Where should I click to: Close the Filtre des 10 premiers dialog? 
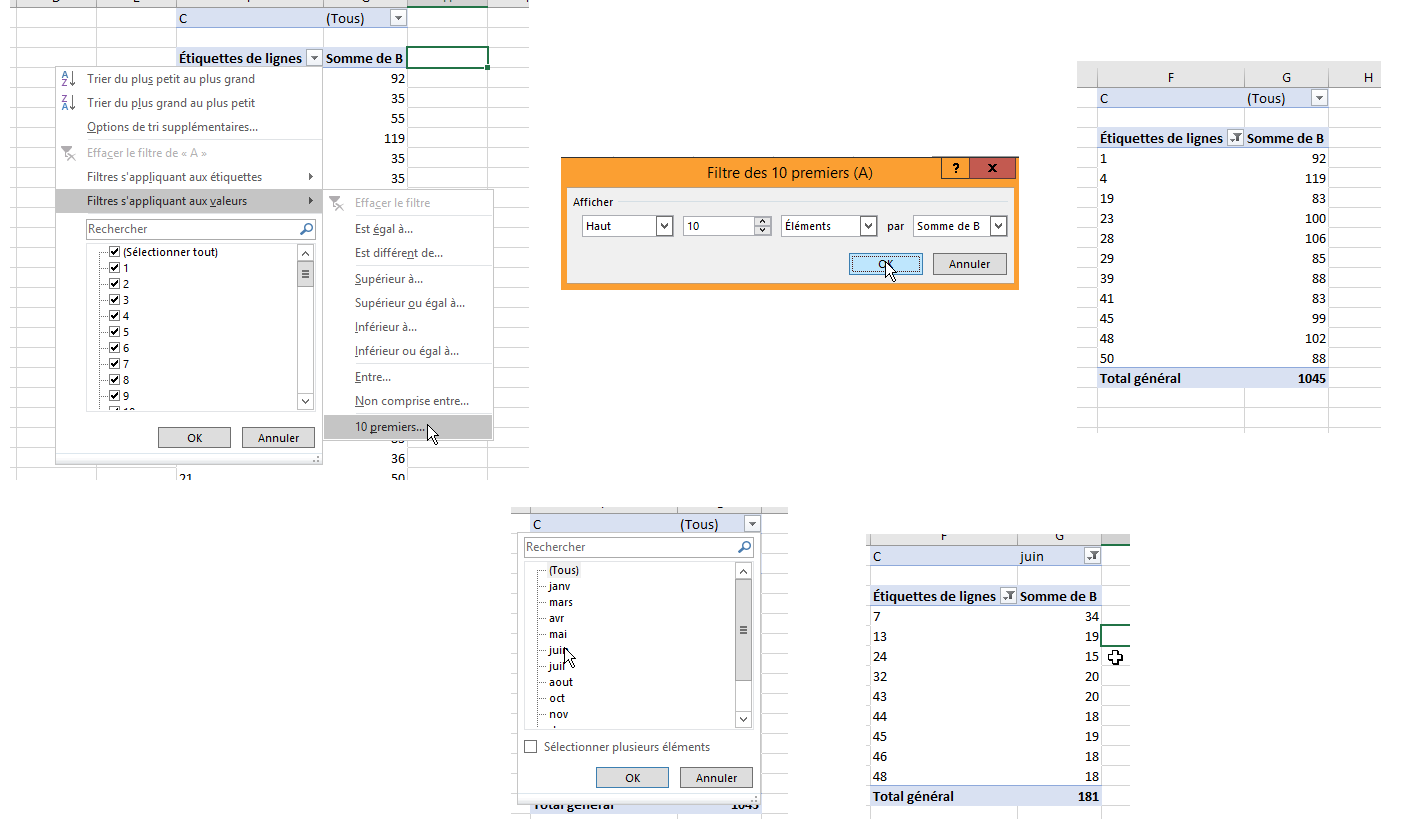(x=992, y=169)
